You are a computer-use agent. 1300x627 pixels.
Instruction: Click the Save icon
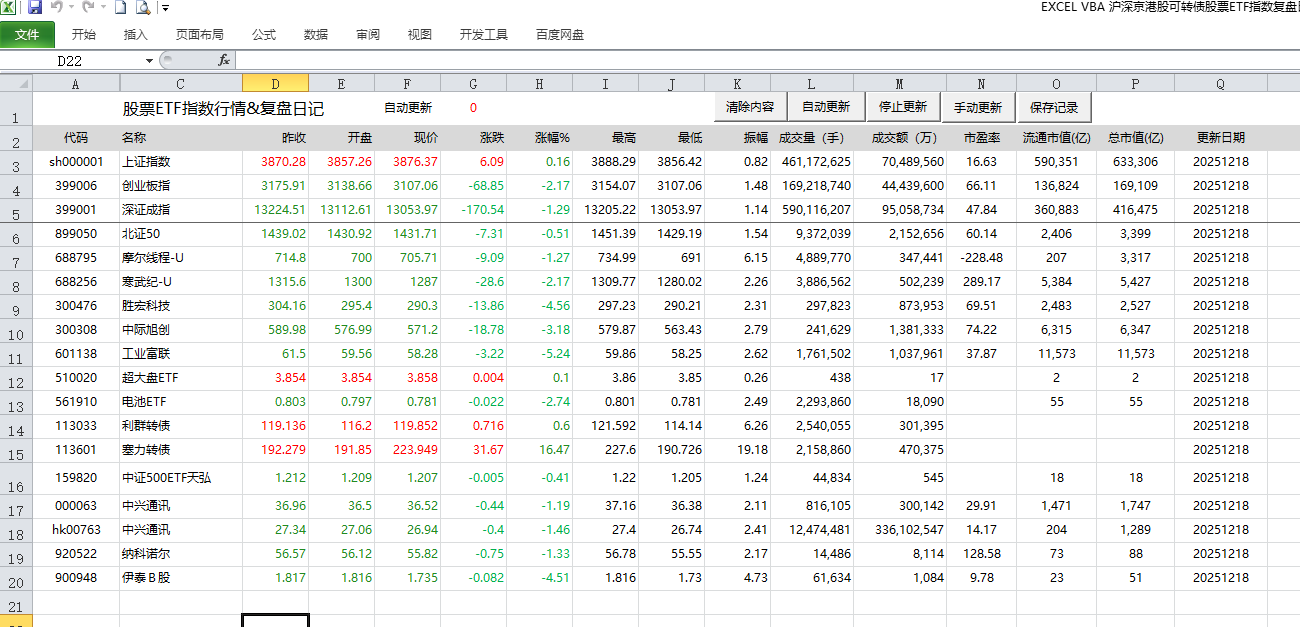click(34, 8)
